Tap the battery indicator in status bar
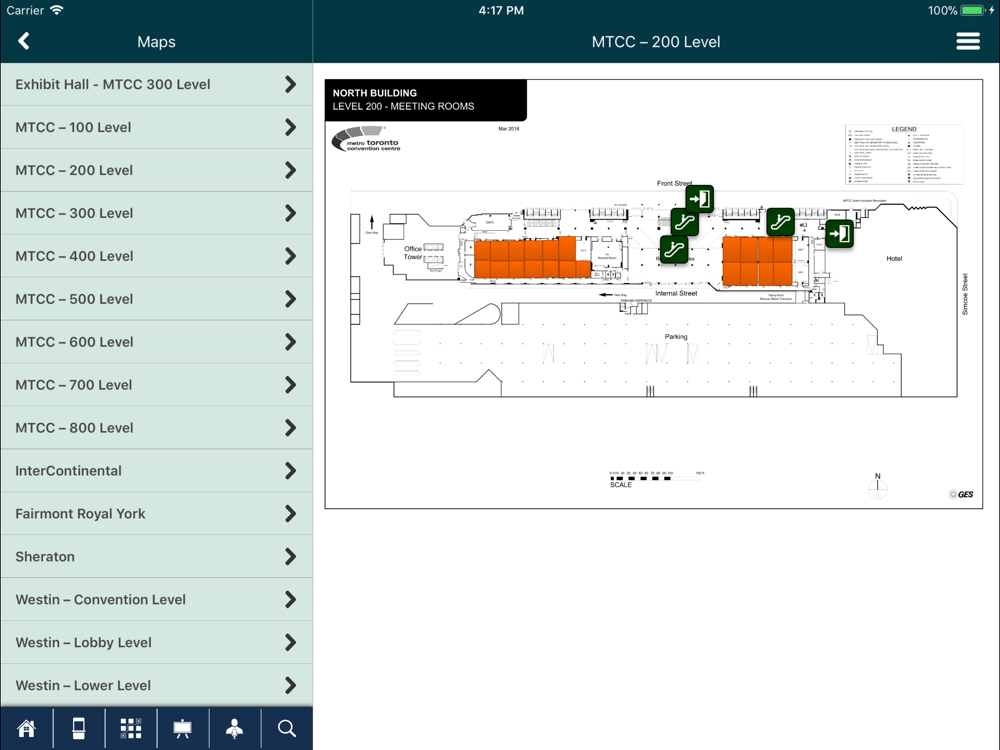This screenshot has width=1000, height=750. tap(973, 10)
